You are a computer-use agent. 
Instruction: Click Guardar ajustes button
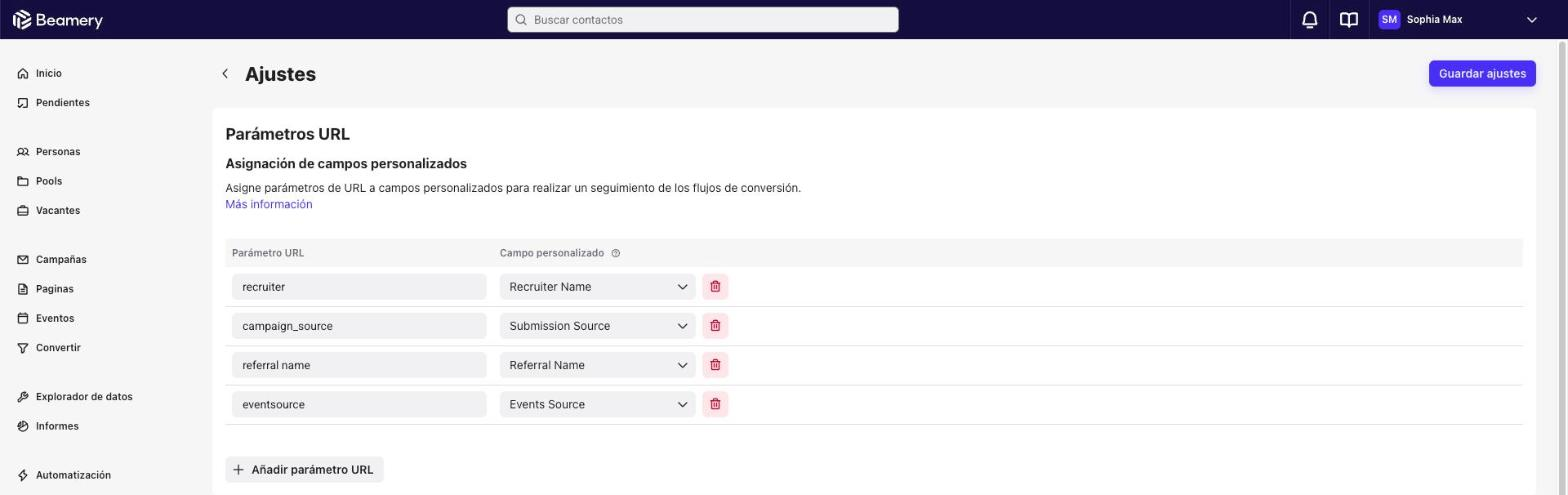[x=1481, y=74]
